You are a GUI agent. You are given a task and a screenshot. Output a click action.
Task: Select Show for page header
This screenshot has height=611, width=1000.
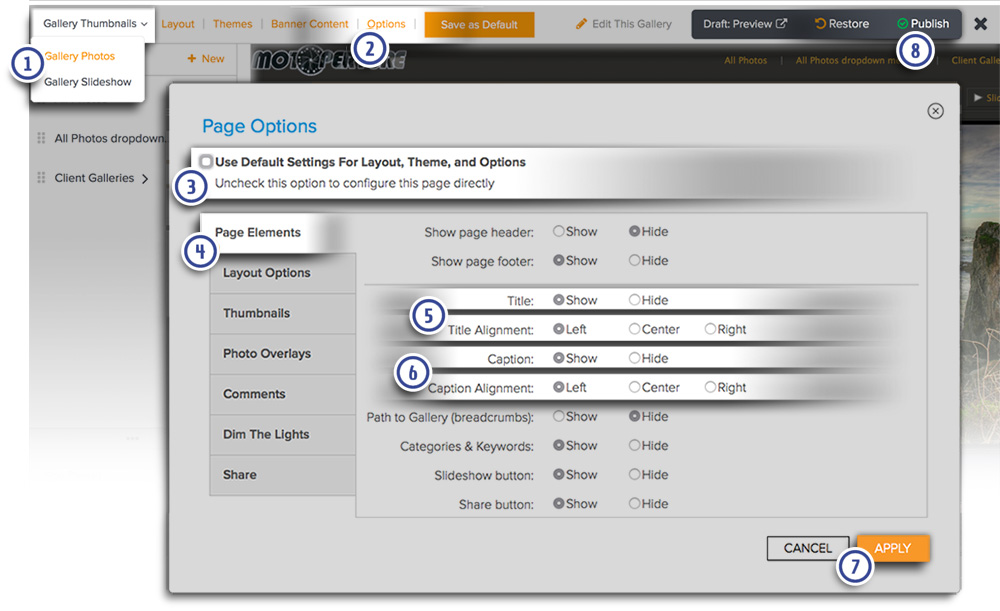559,232
